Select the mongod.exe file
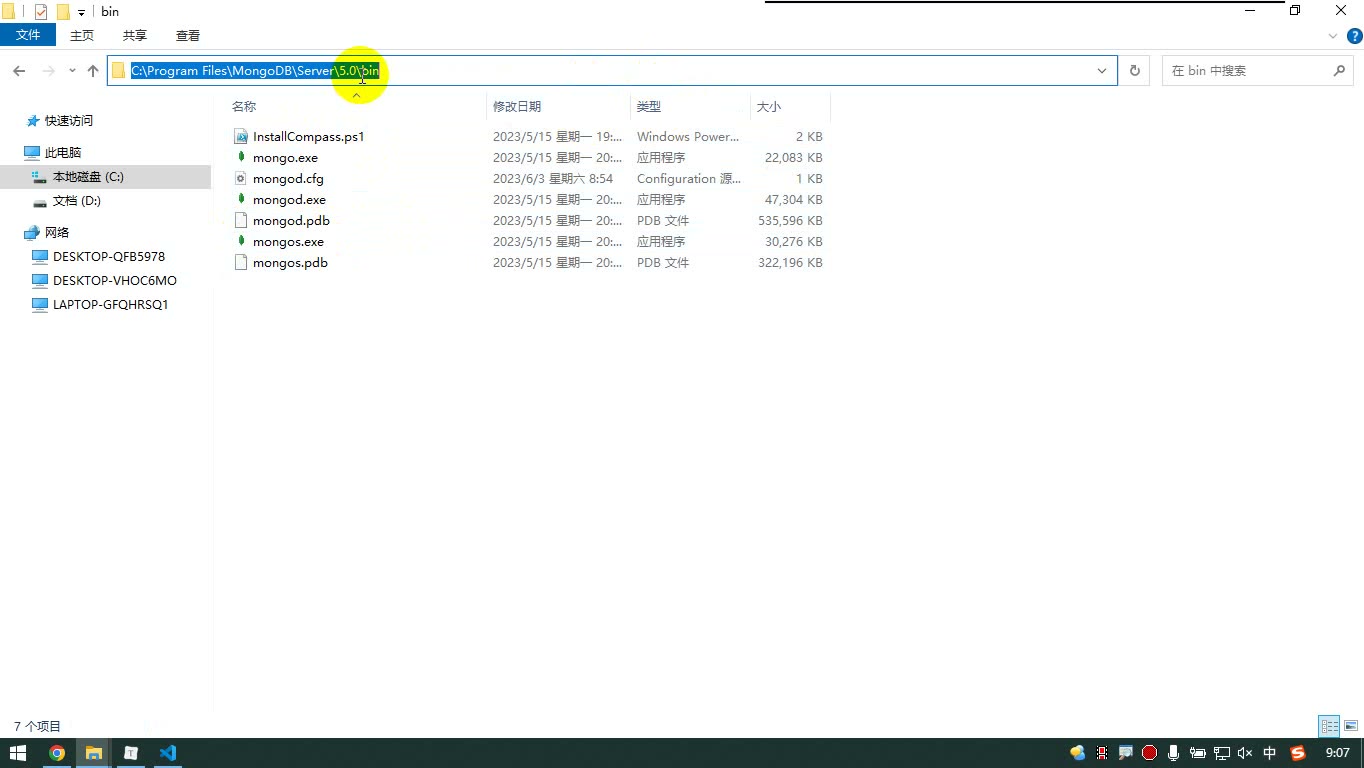 tap(289, 200)
